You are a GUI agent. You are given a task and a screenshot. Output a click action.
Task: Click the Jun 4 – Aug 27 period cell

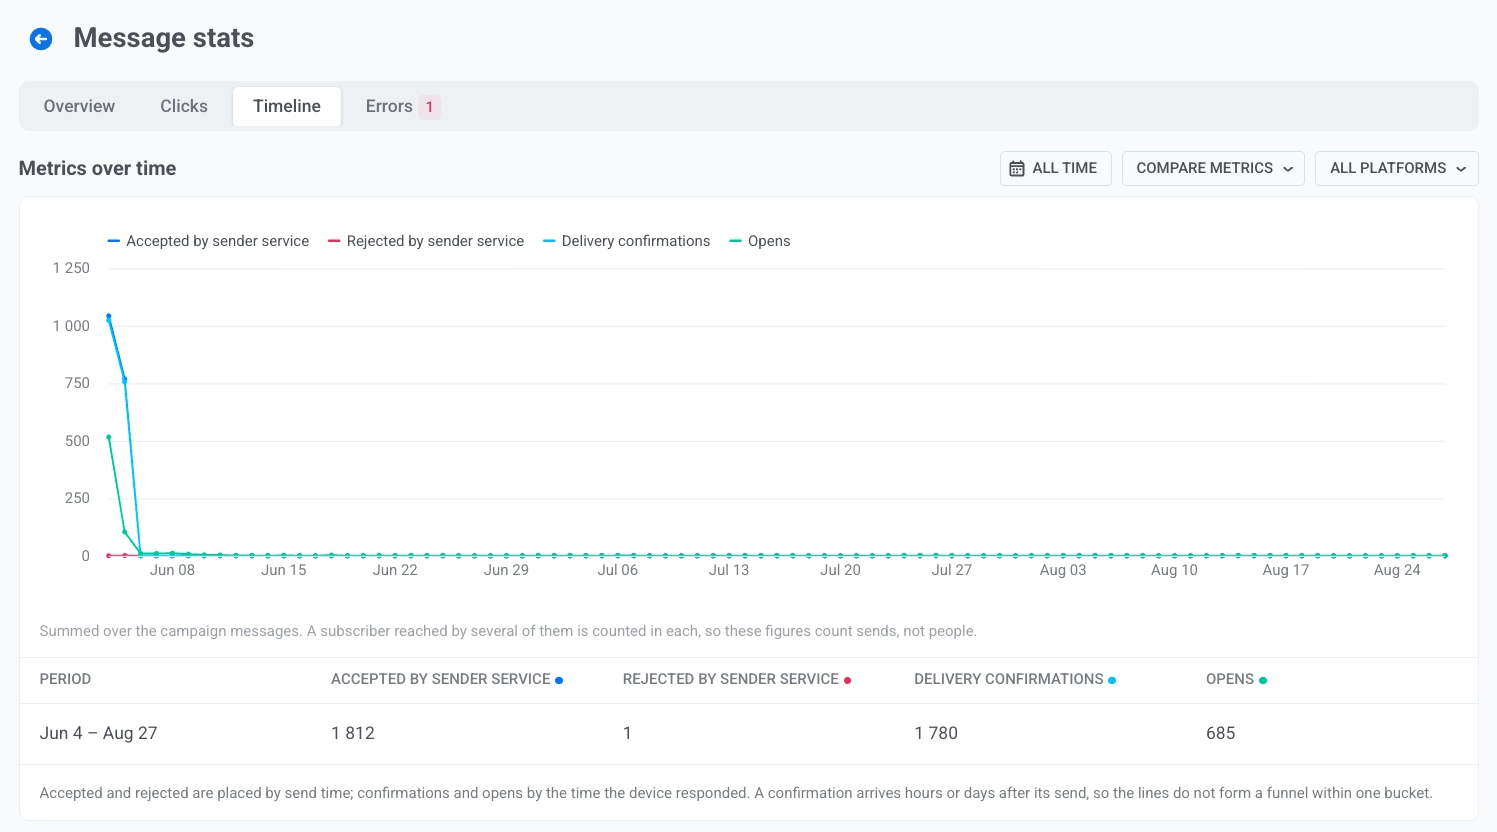click(98, 733)
